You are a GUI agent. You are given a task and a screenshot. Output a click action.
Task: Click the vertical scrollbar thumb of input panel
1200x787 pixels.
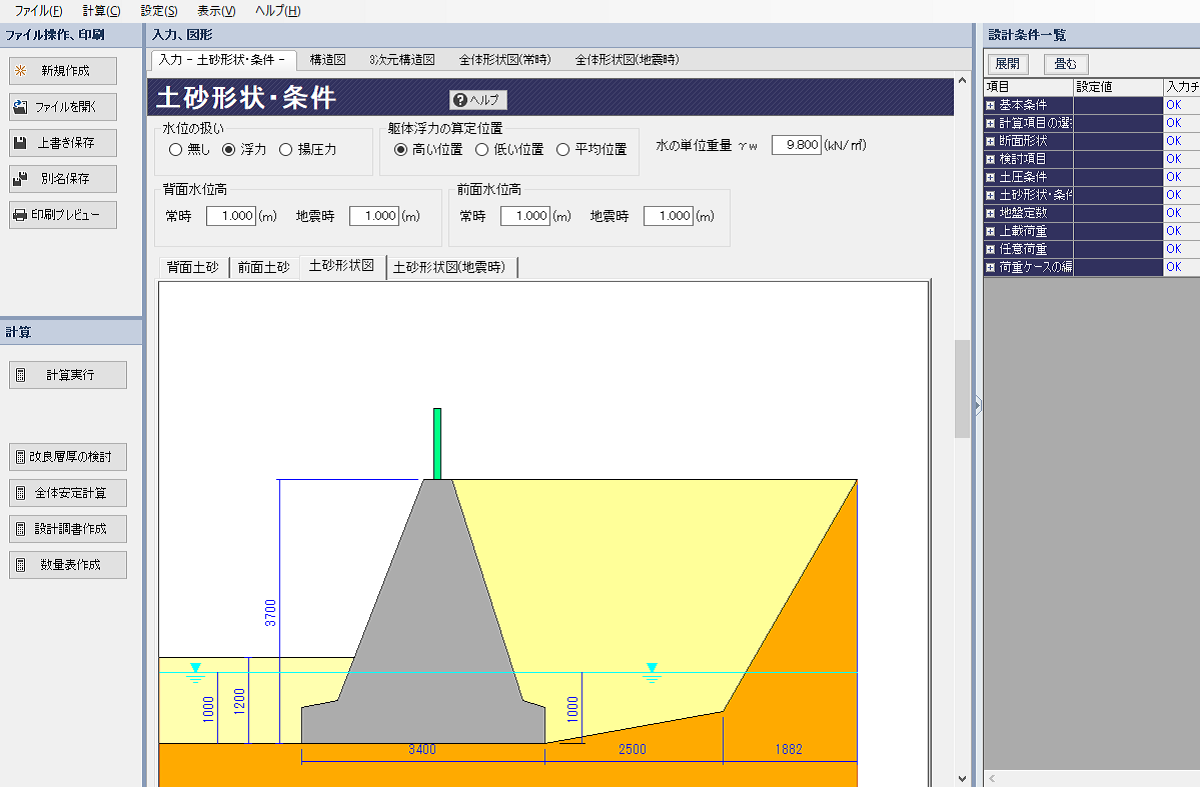coord(962,388)
